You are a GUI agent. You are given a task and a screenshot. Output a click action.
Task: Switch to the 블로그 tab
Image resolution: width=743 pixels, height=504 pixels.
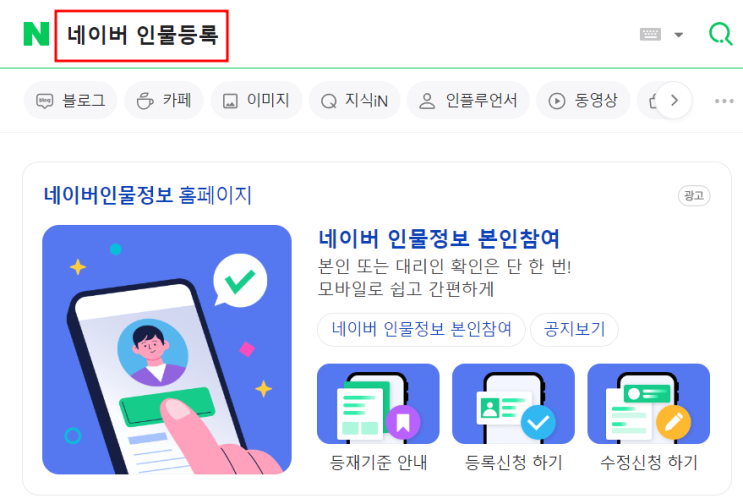click(x=71, y=100)
